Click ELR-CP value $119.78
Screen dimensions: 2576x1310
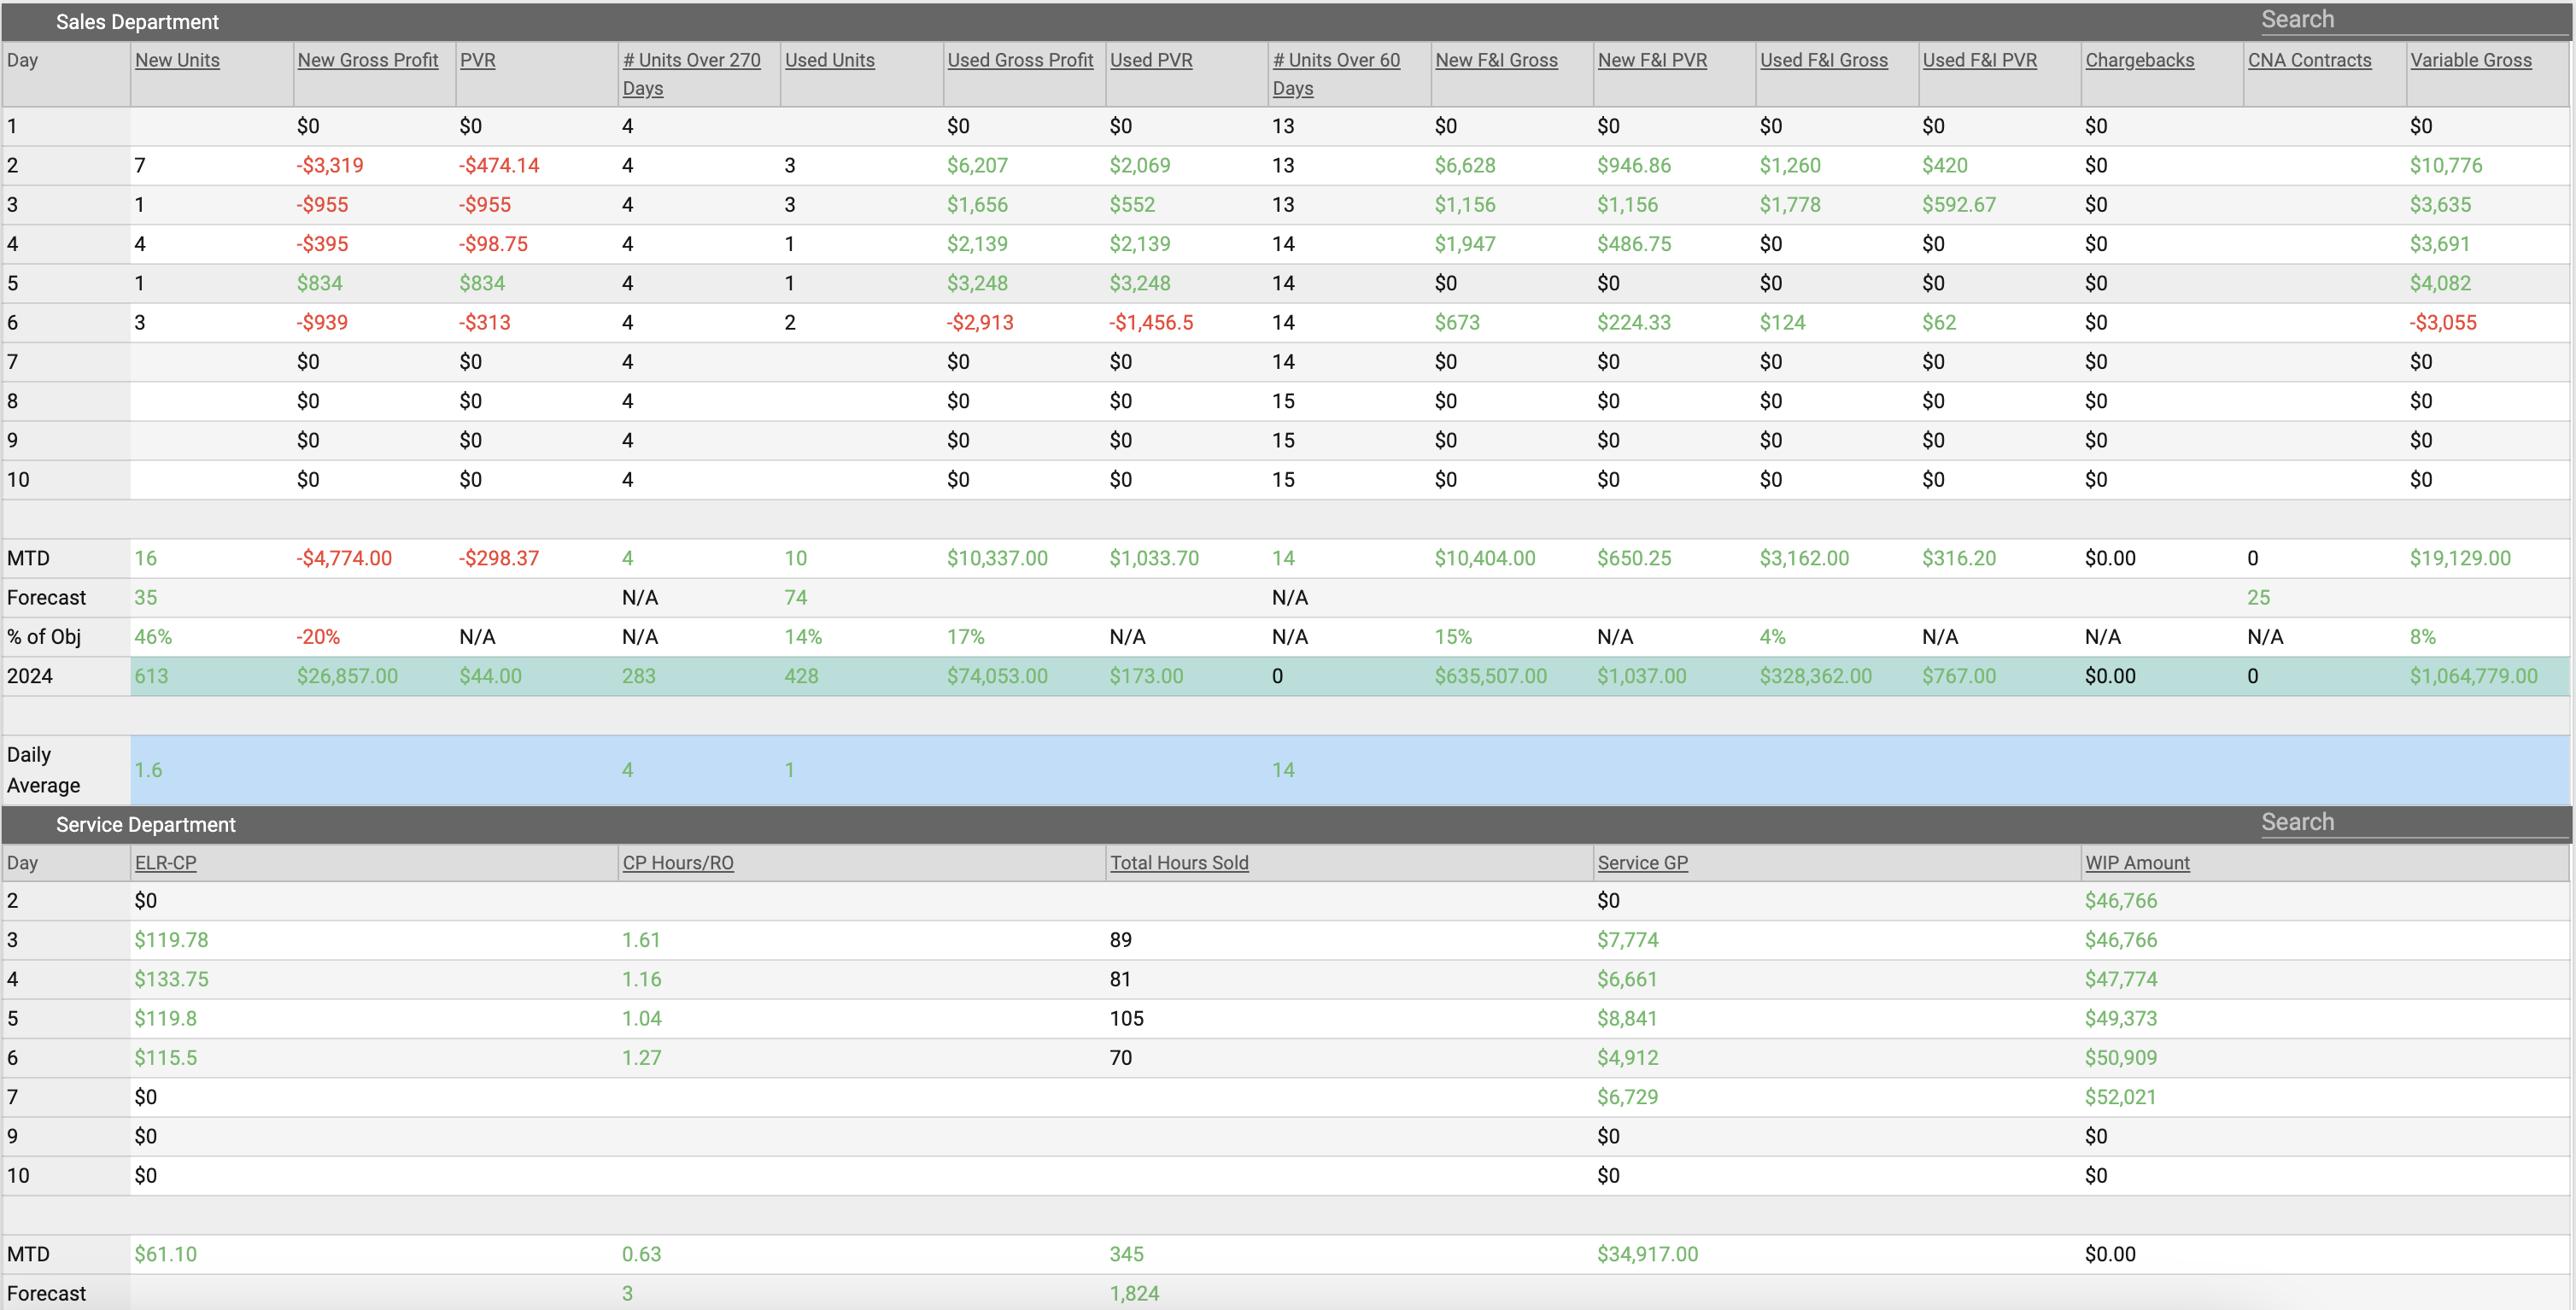pyautogui.click(x=171, y=940)
